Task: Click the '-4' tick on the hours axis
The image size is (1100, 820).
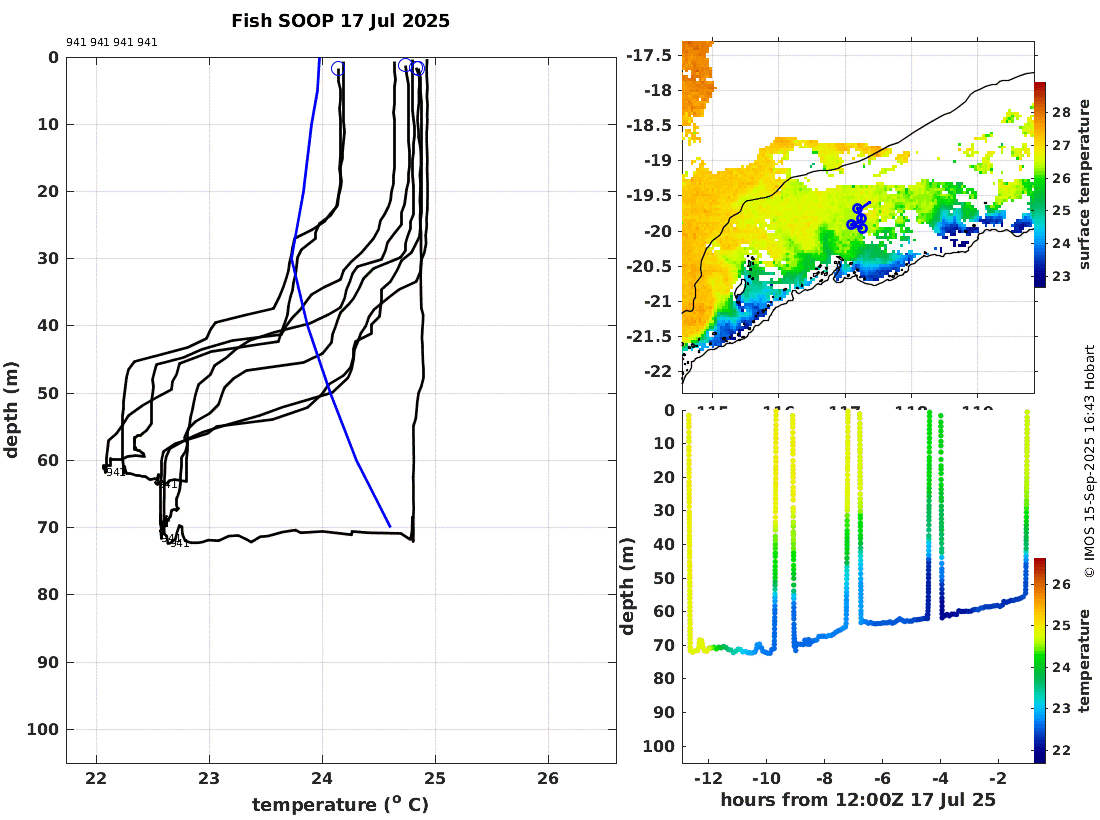Action: [x=941, y=778]
